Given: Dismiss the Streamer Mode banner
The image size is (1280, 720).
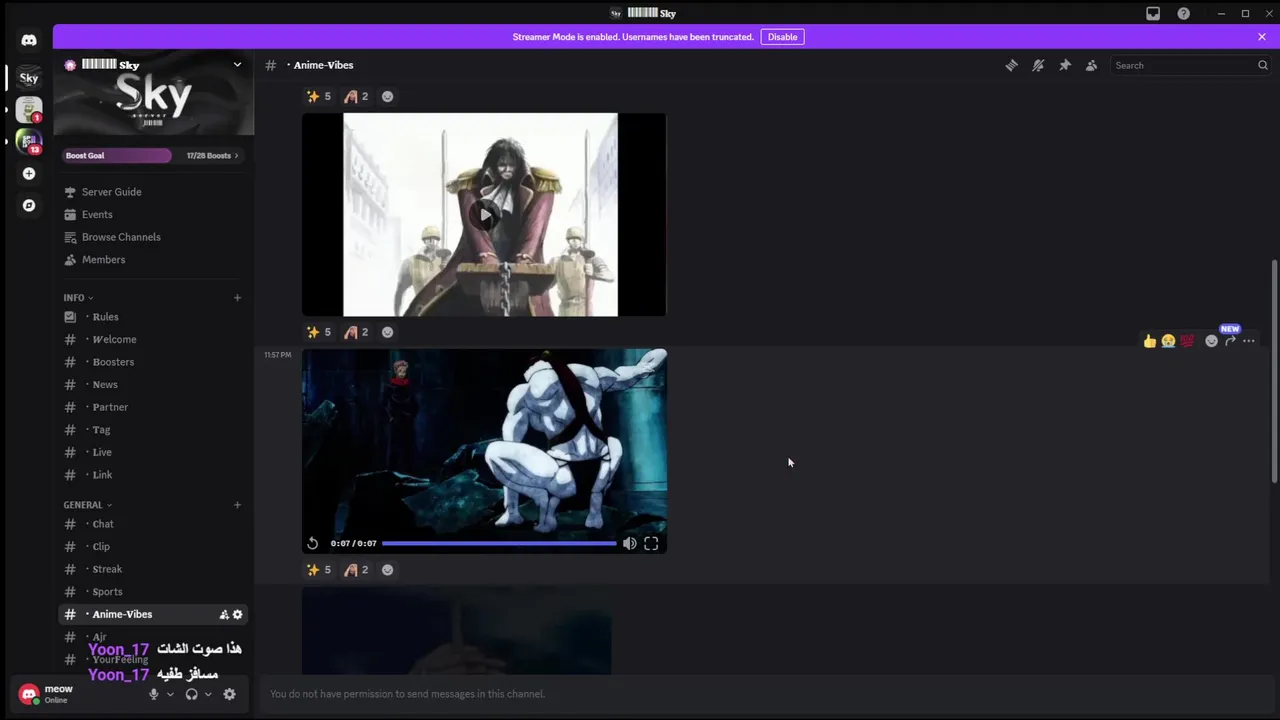Looking at the screenshot, I should pos(1262,37).
